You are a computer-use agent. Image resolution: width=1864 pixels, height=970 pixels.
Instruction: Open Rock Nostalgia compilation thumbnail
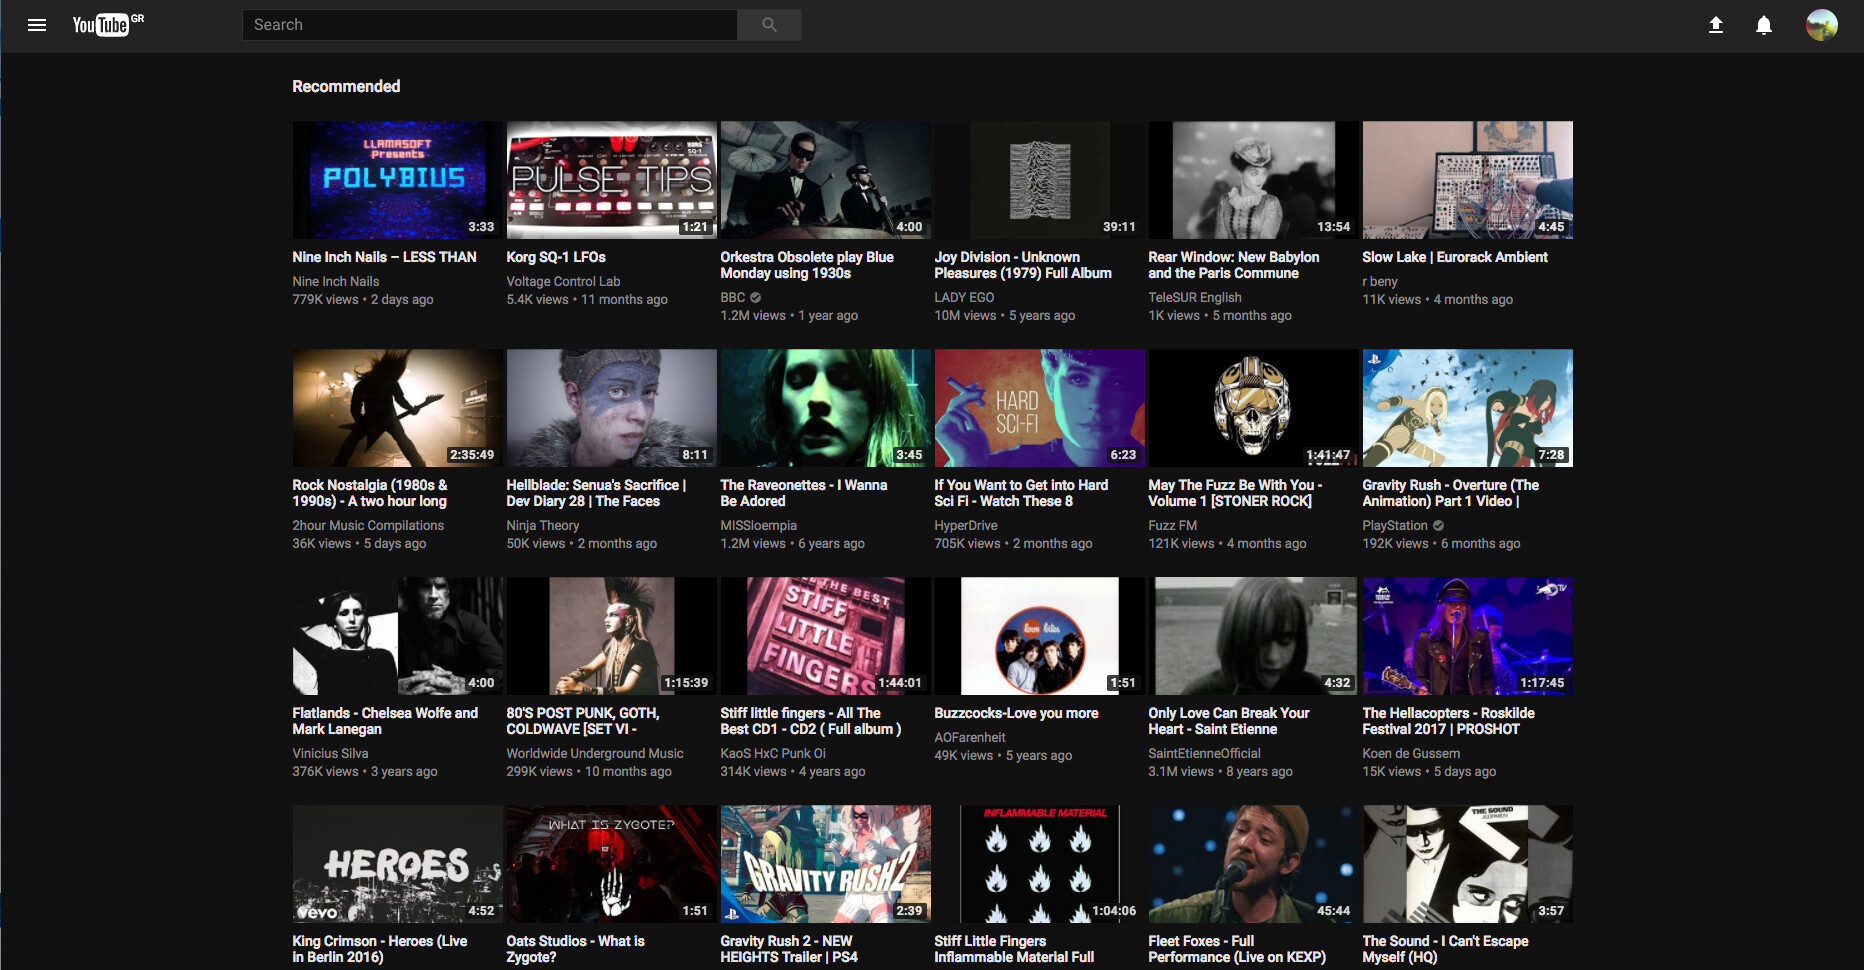(397, 408)
